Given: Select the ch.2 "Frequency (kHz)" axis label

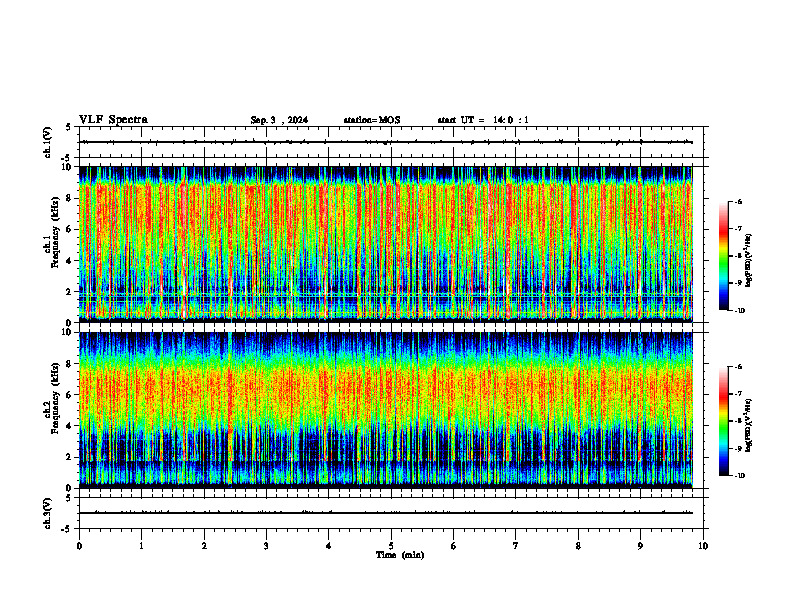Looking at the screenshot, I should pyautogui.click(x=55, y=398).
